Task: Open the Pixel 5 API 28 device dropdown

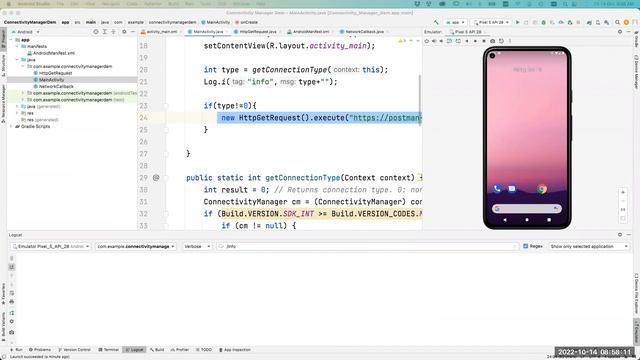Action: pos(491,22)
